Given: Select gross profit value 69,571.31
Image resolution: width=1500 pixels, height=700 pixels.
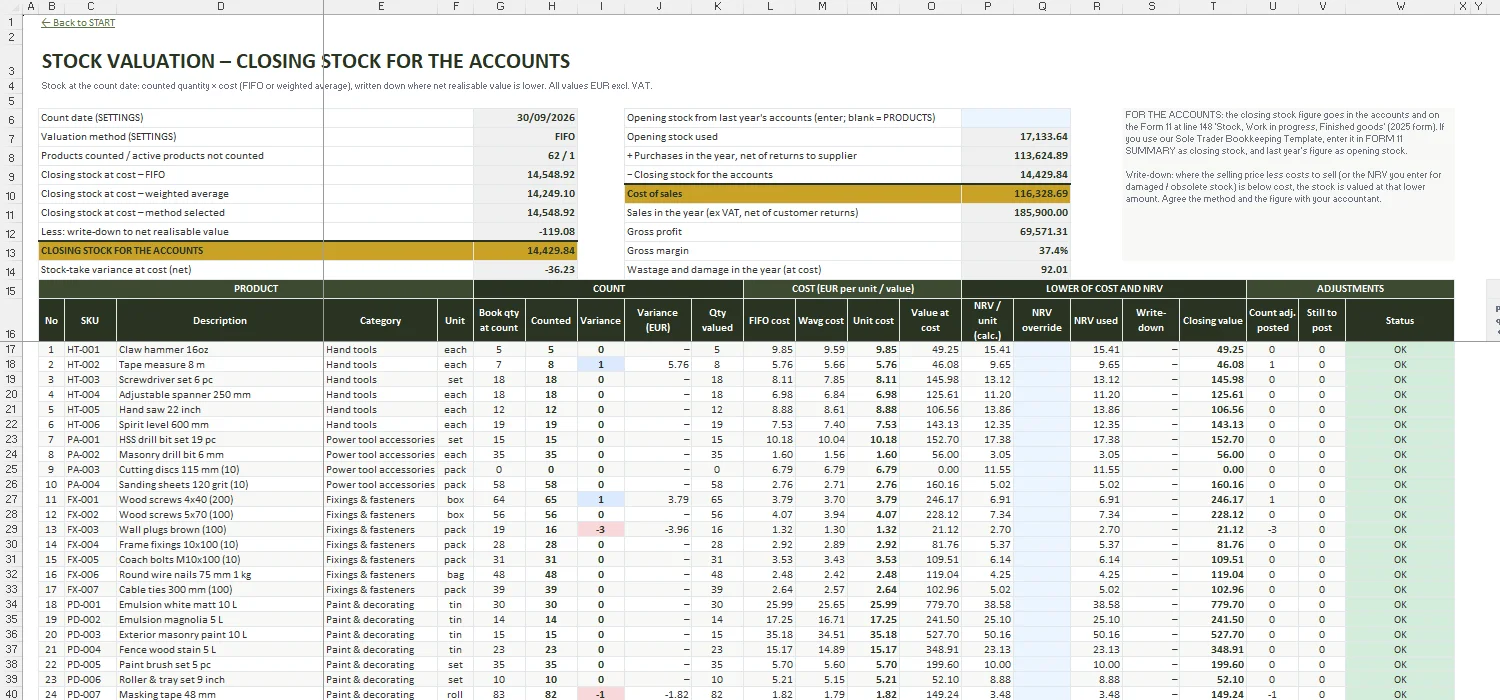Looking at the screenshot, I should (1015, 232).
